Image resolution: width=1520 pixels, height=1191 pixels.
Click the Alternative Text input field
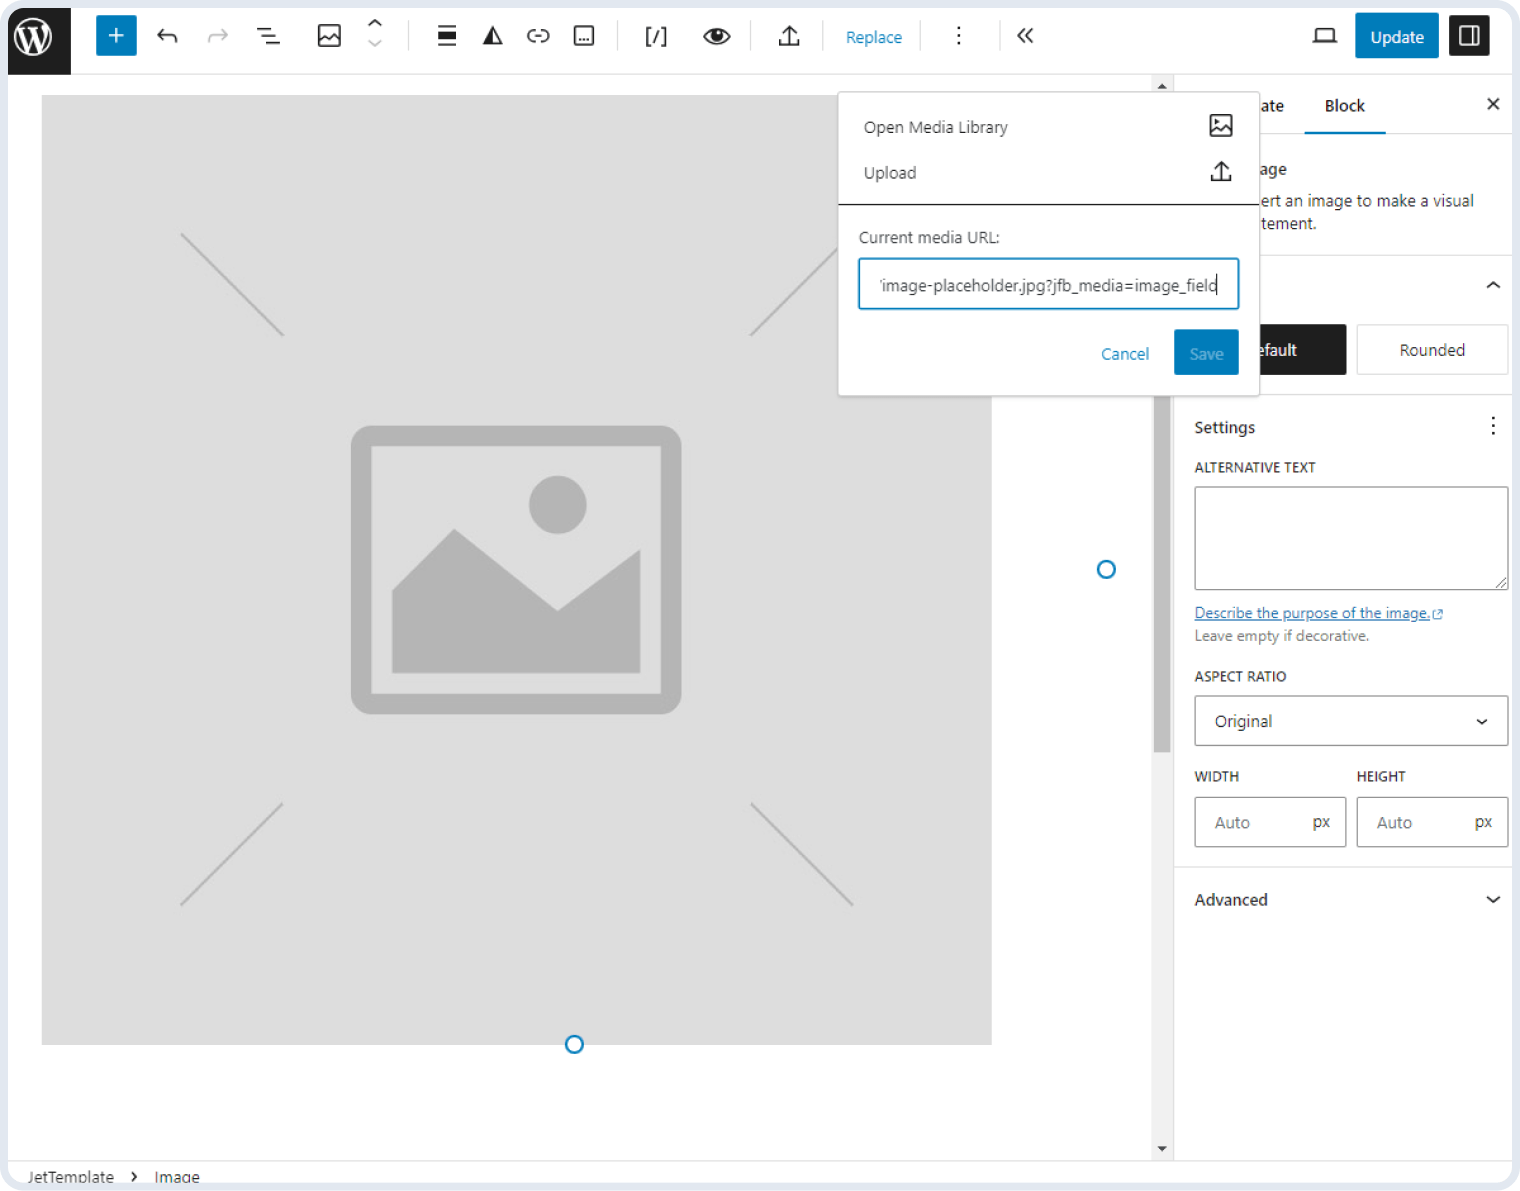tap(1350, 538)
